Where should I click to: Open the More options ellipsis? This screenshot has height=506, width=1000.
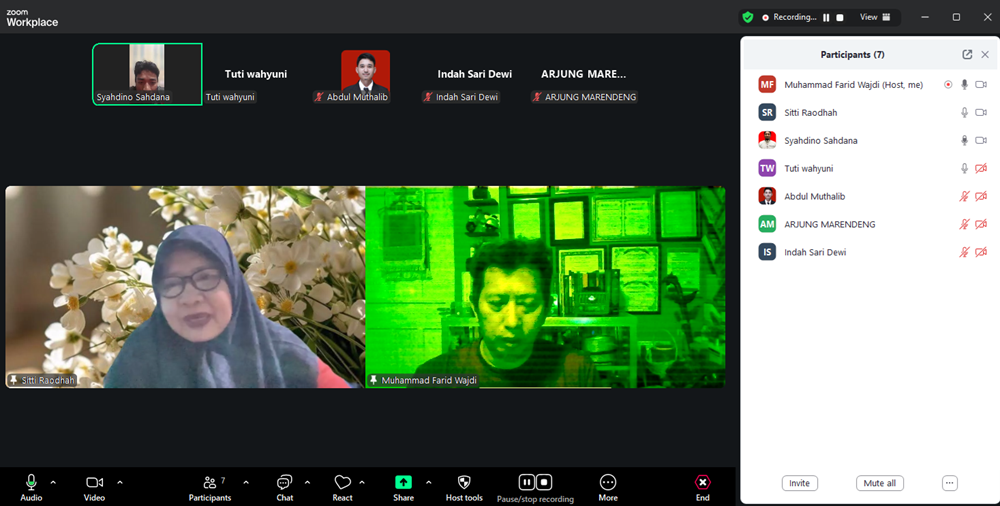[608, 482]
